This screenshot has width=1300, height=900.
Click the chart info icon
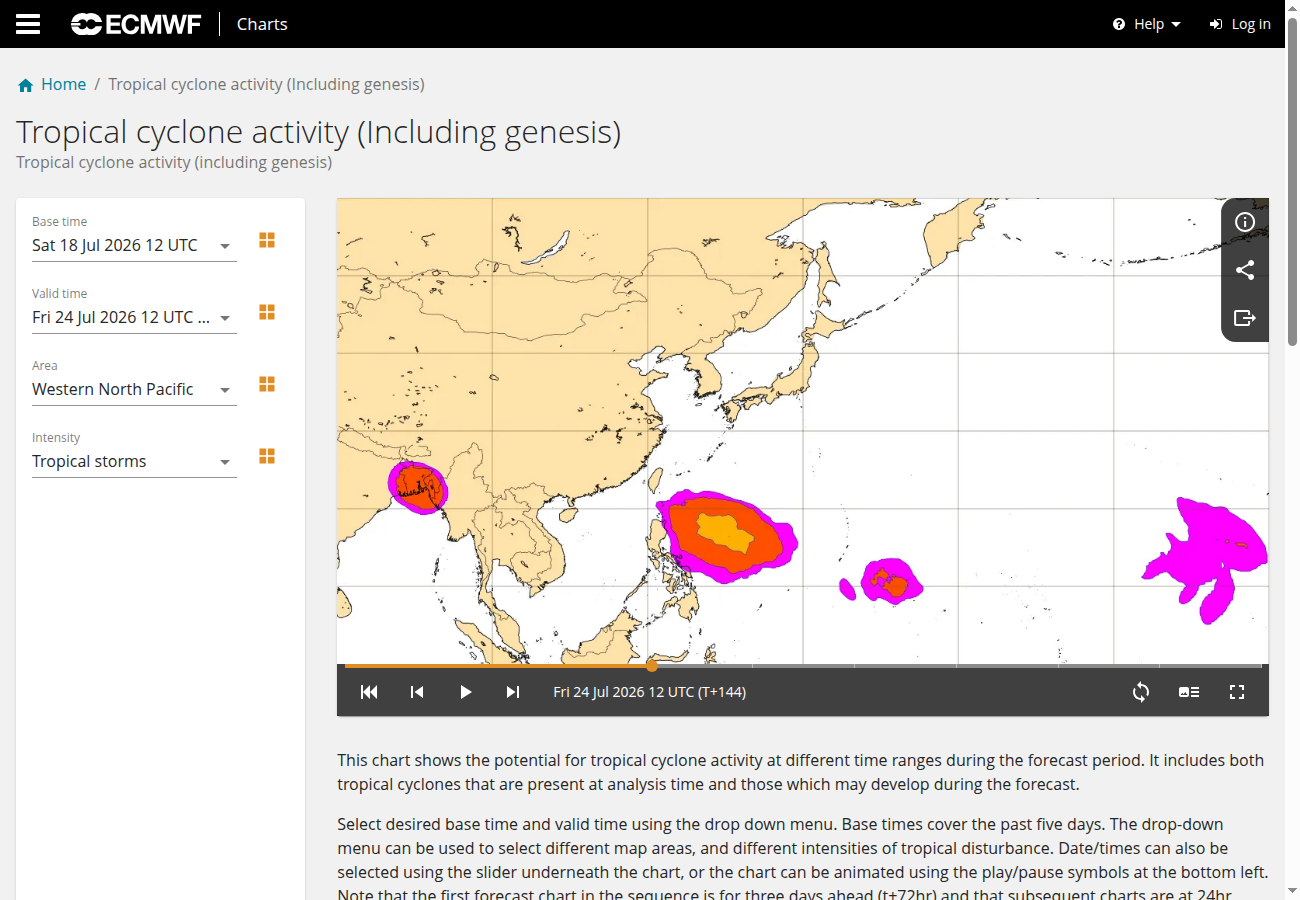(1245, 222)
